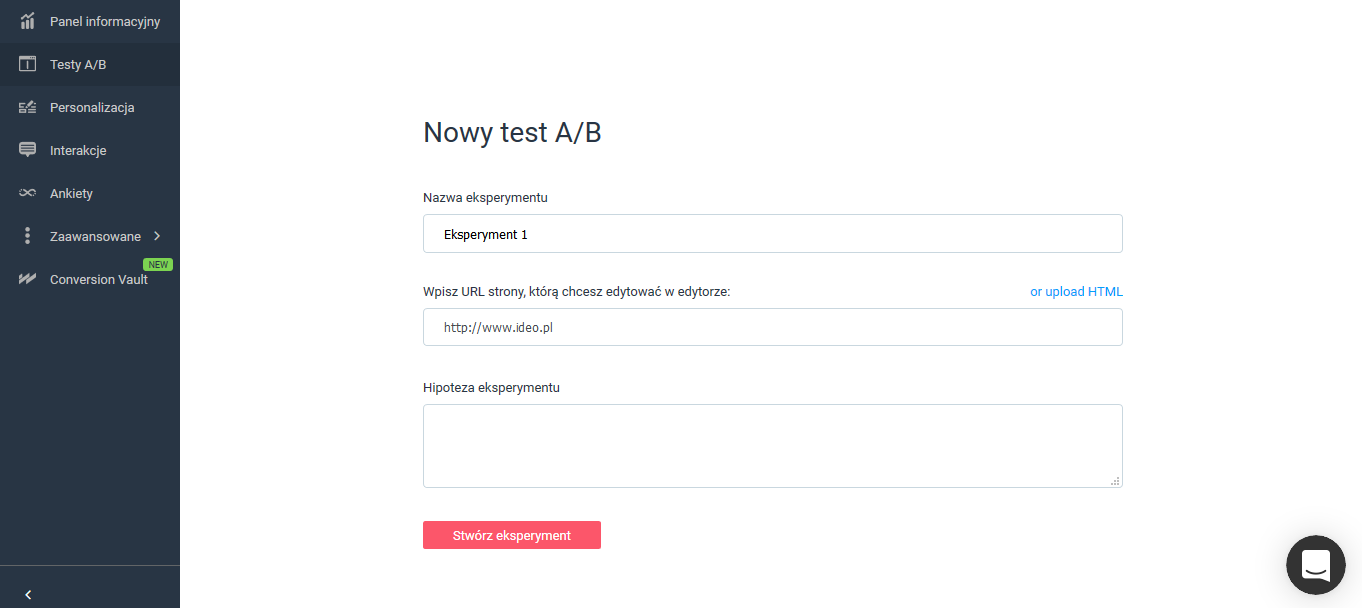
Task: Go to the Personalizacja section
Action: [92, 107]
